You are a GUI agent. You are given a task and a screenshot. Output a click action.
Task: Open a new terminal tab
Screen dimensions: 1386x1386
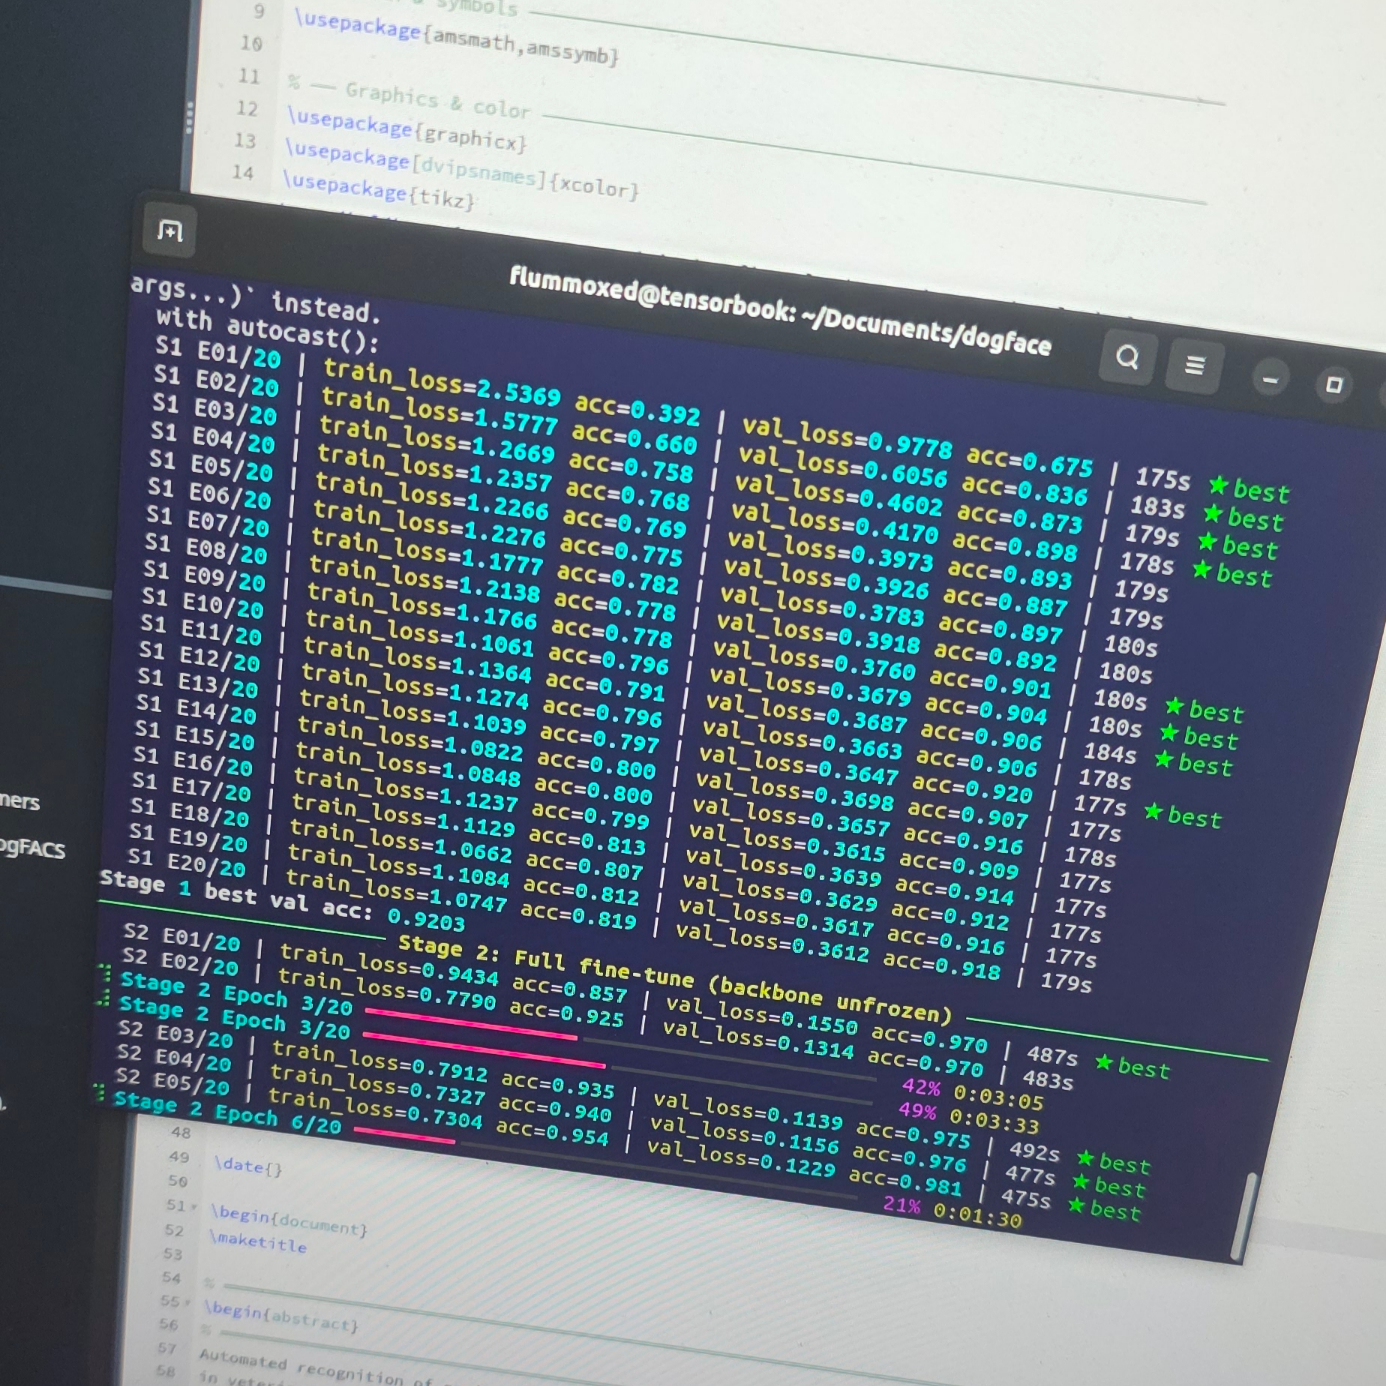(x=171, y=231)
